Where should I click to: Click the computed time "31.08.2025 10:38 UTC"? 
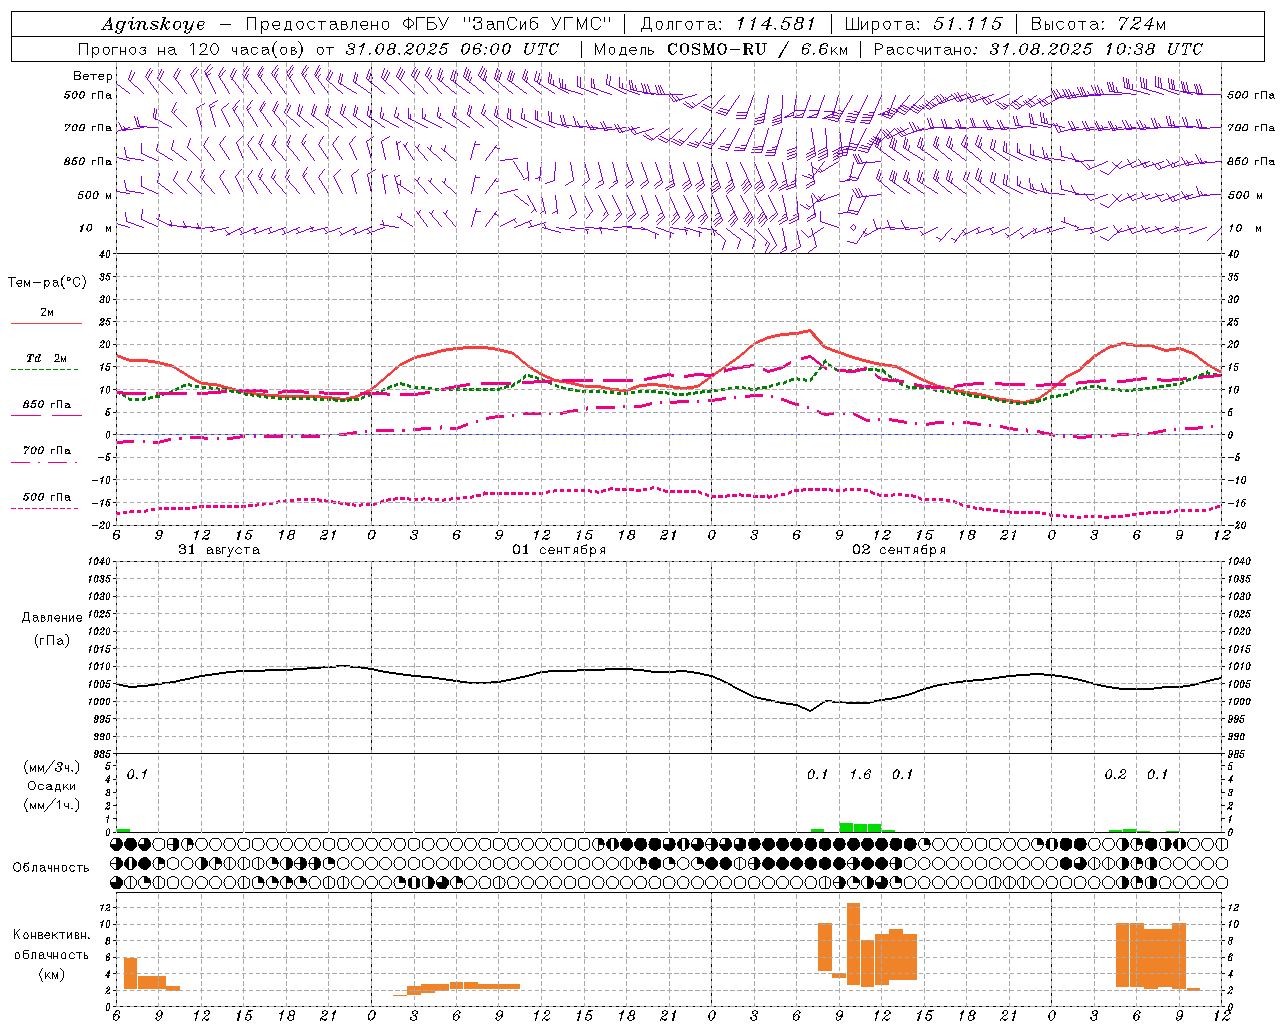1096,49
